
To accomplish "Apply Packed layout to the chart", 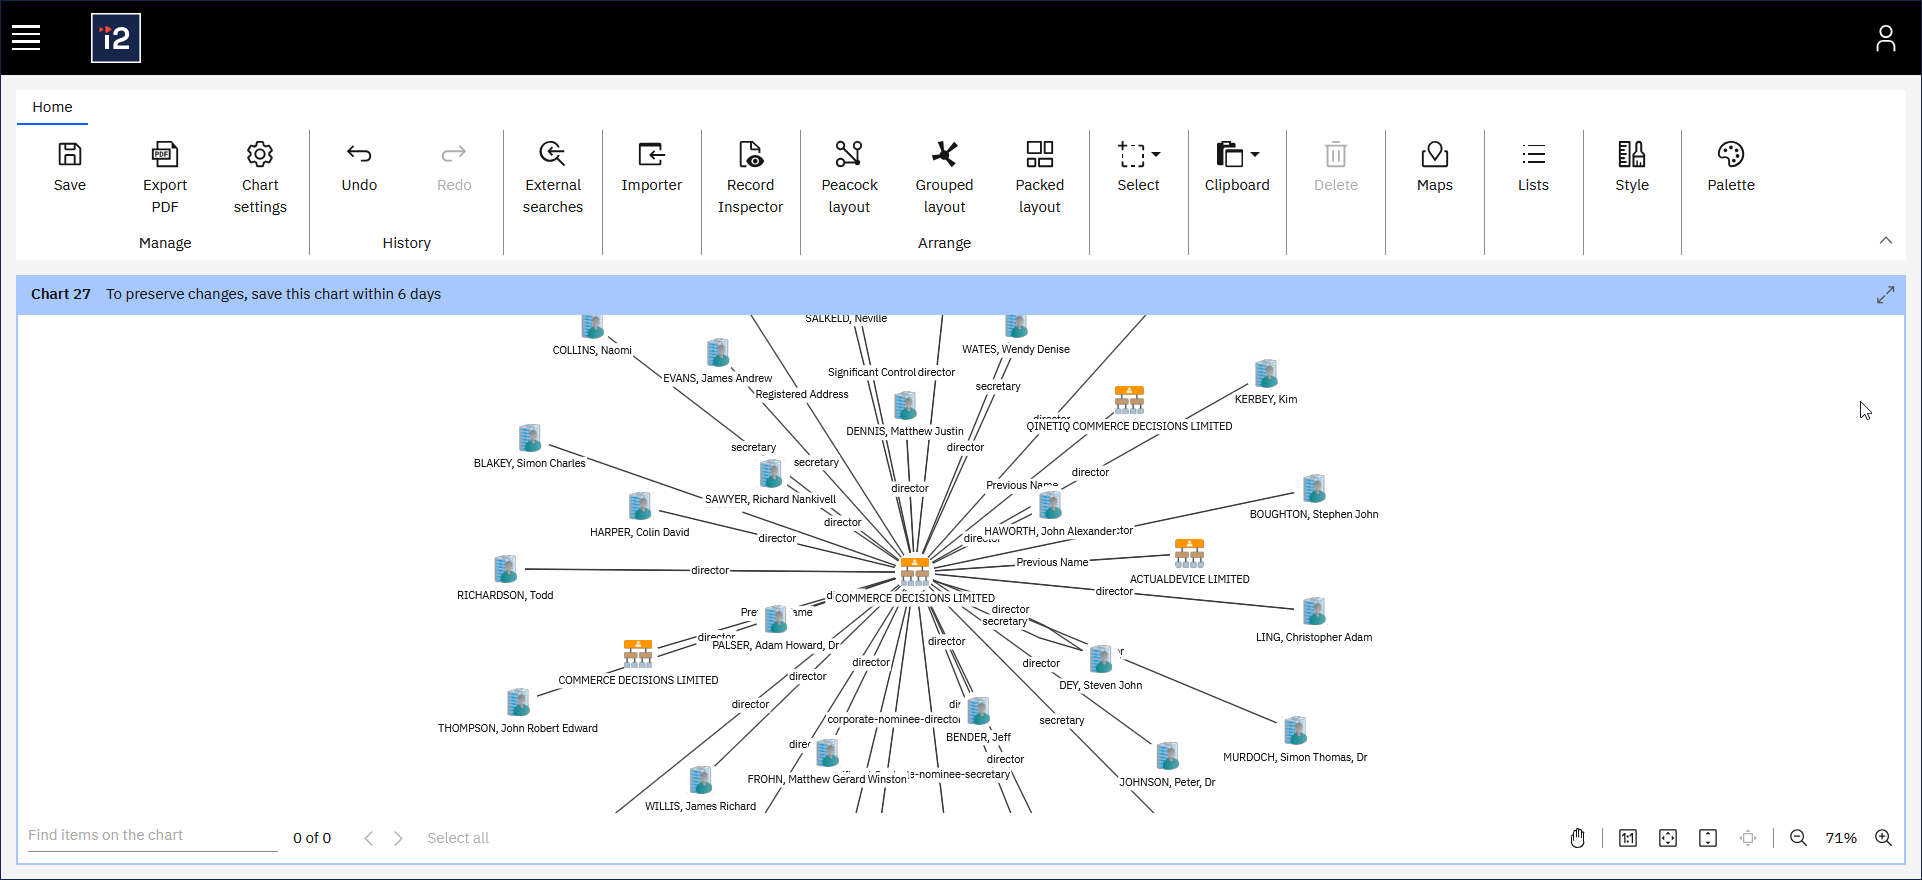I will click(x=1040, y=178).
